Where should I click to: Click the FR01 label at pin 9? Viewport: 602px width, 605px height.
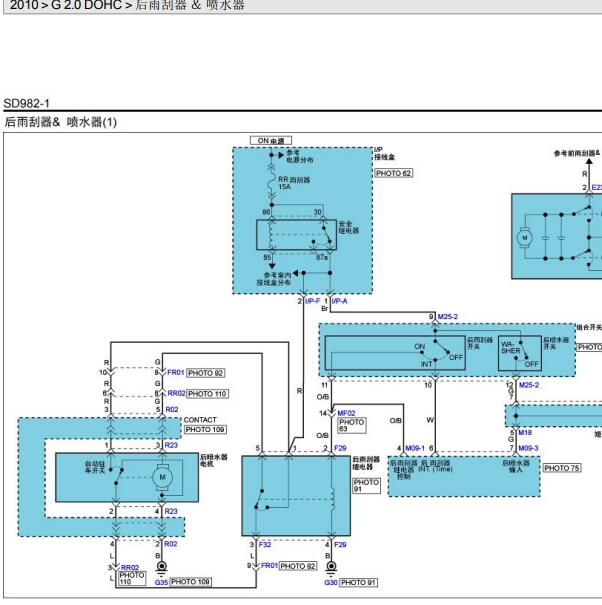269,566
